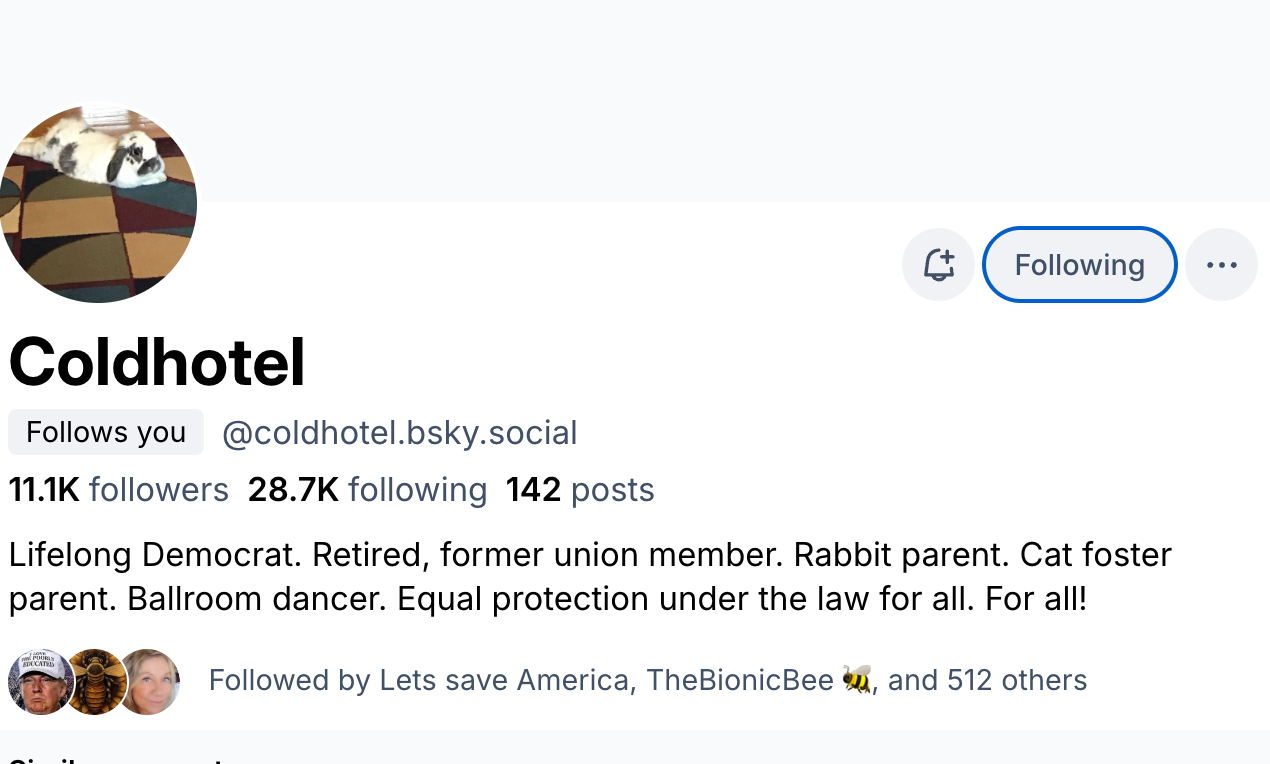
Task: View the 11.1K followers list
Action: [x=119, y=490]
